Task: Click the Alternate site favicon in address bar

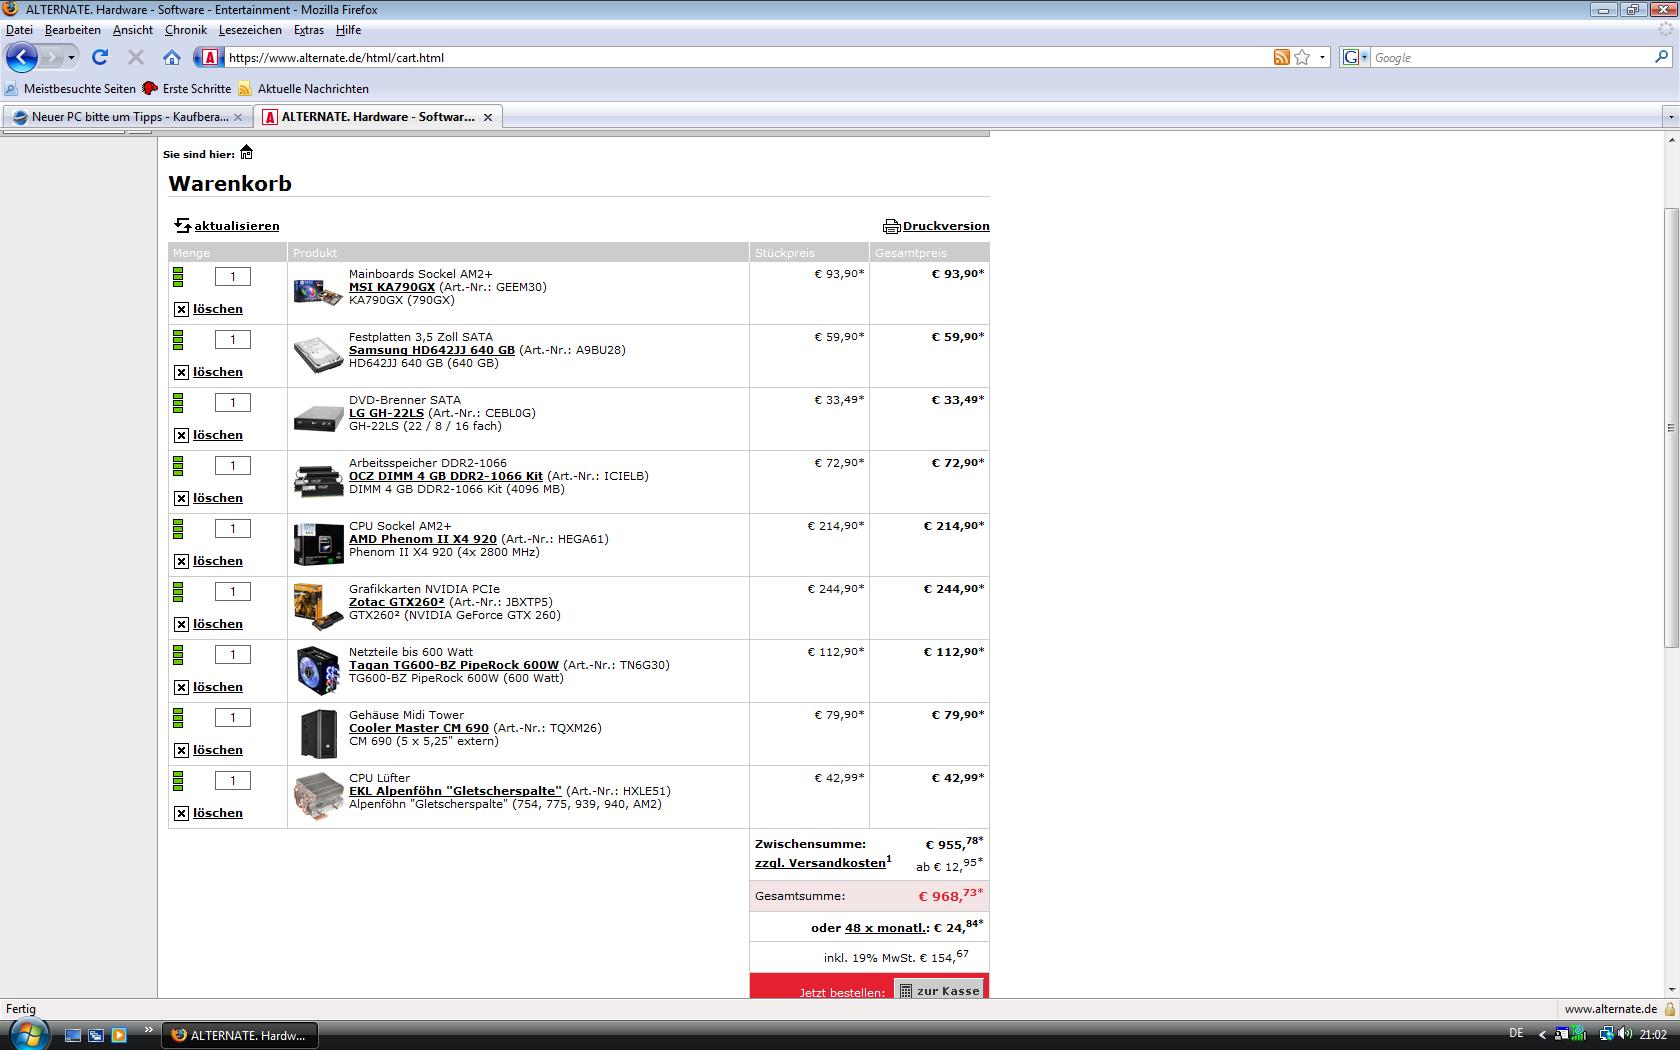Action: click(208, 57)
